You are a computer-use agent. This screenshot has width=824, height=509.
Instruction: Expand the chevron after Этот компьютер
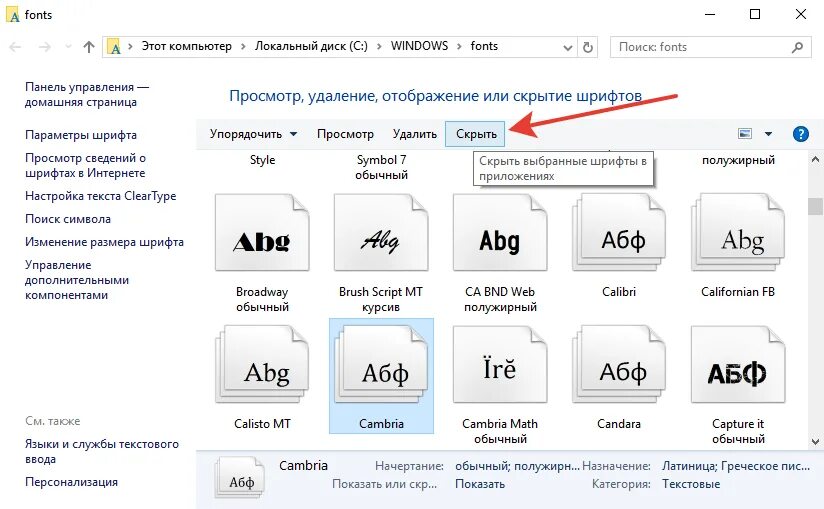[x=243, y=47]
